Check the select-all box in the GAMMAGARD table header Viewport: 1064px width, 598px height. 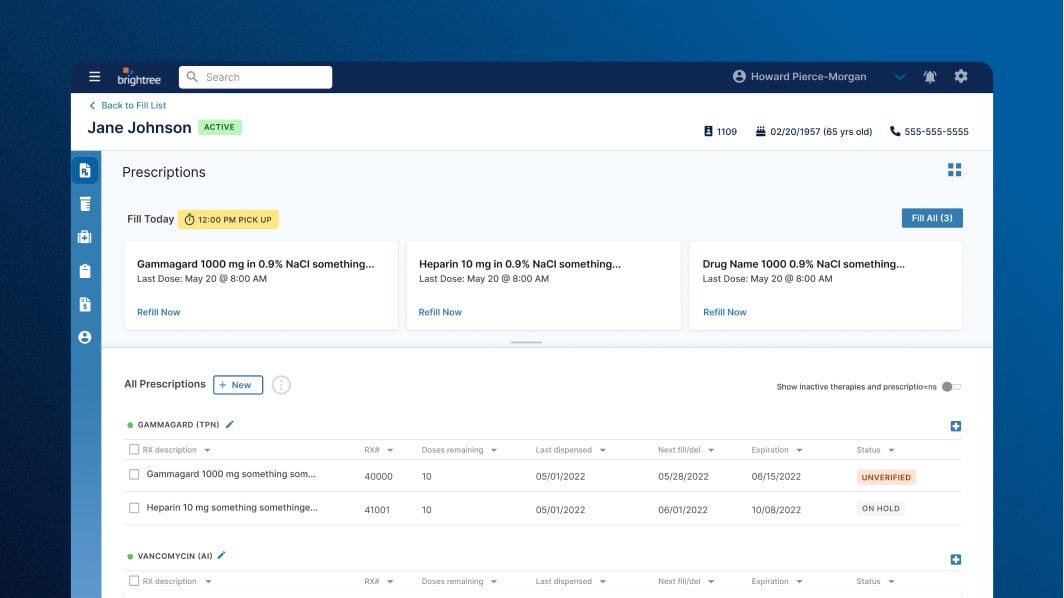click(134, 449)
